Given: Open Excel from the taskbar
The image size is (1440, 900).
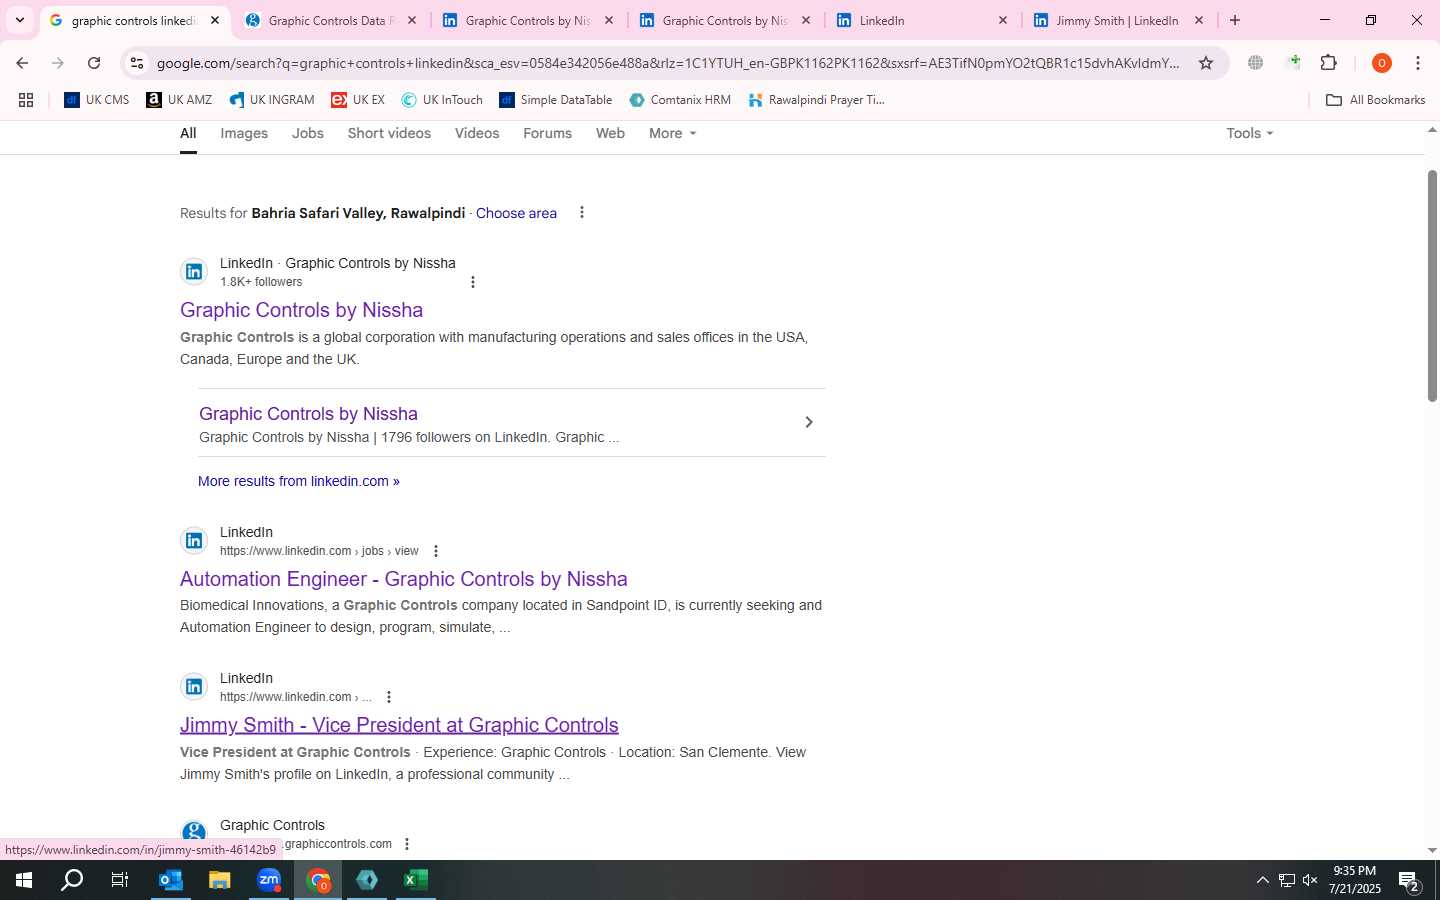Looking at the screenshot, I should coord(416,880).
